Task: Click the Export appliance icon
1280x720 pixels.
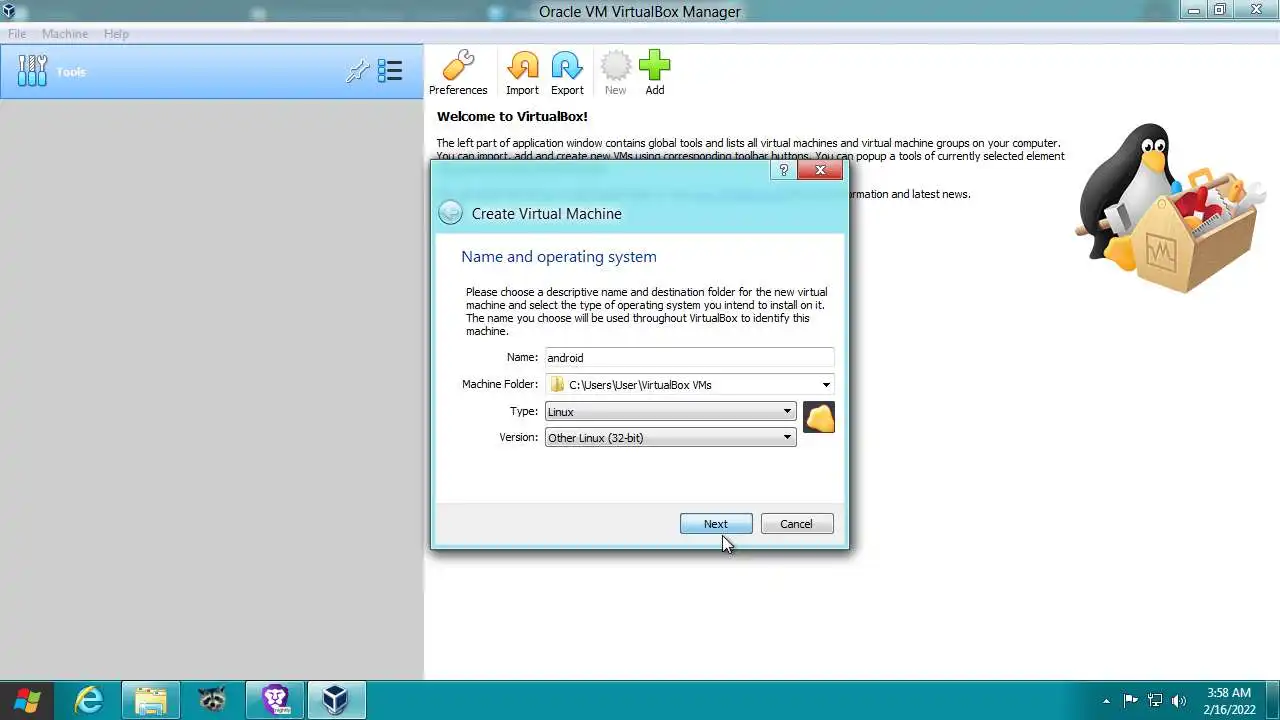Action: 567,73
